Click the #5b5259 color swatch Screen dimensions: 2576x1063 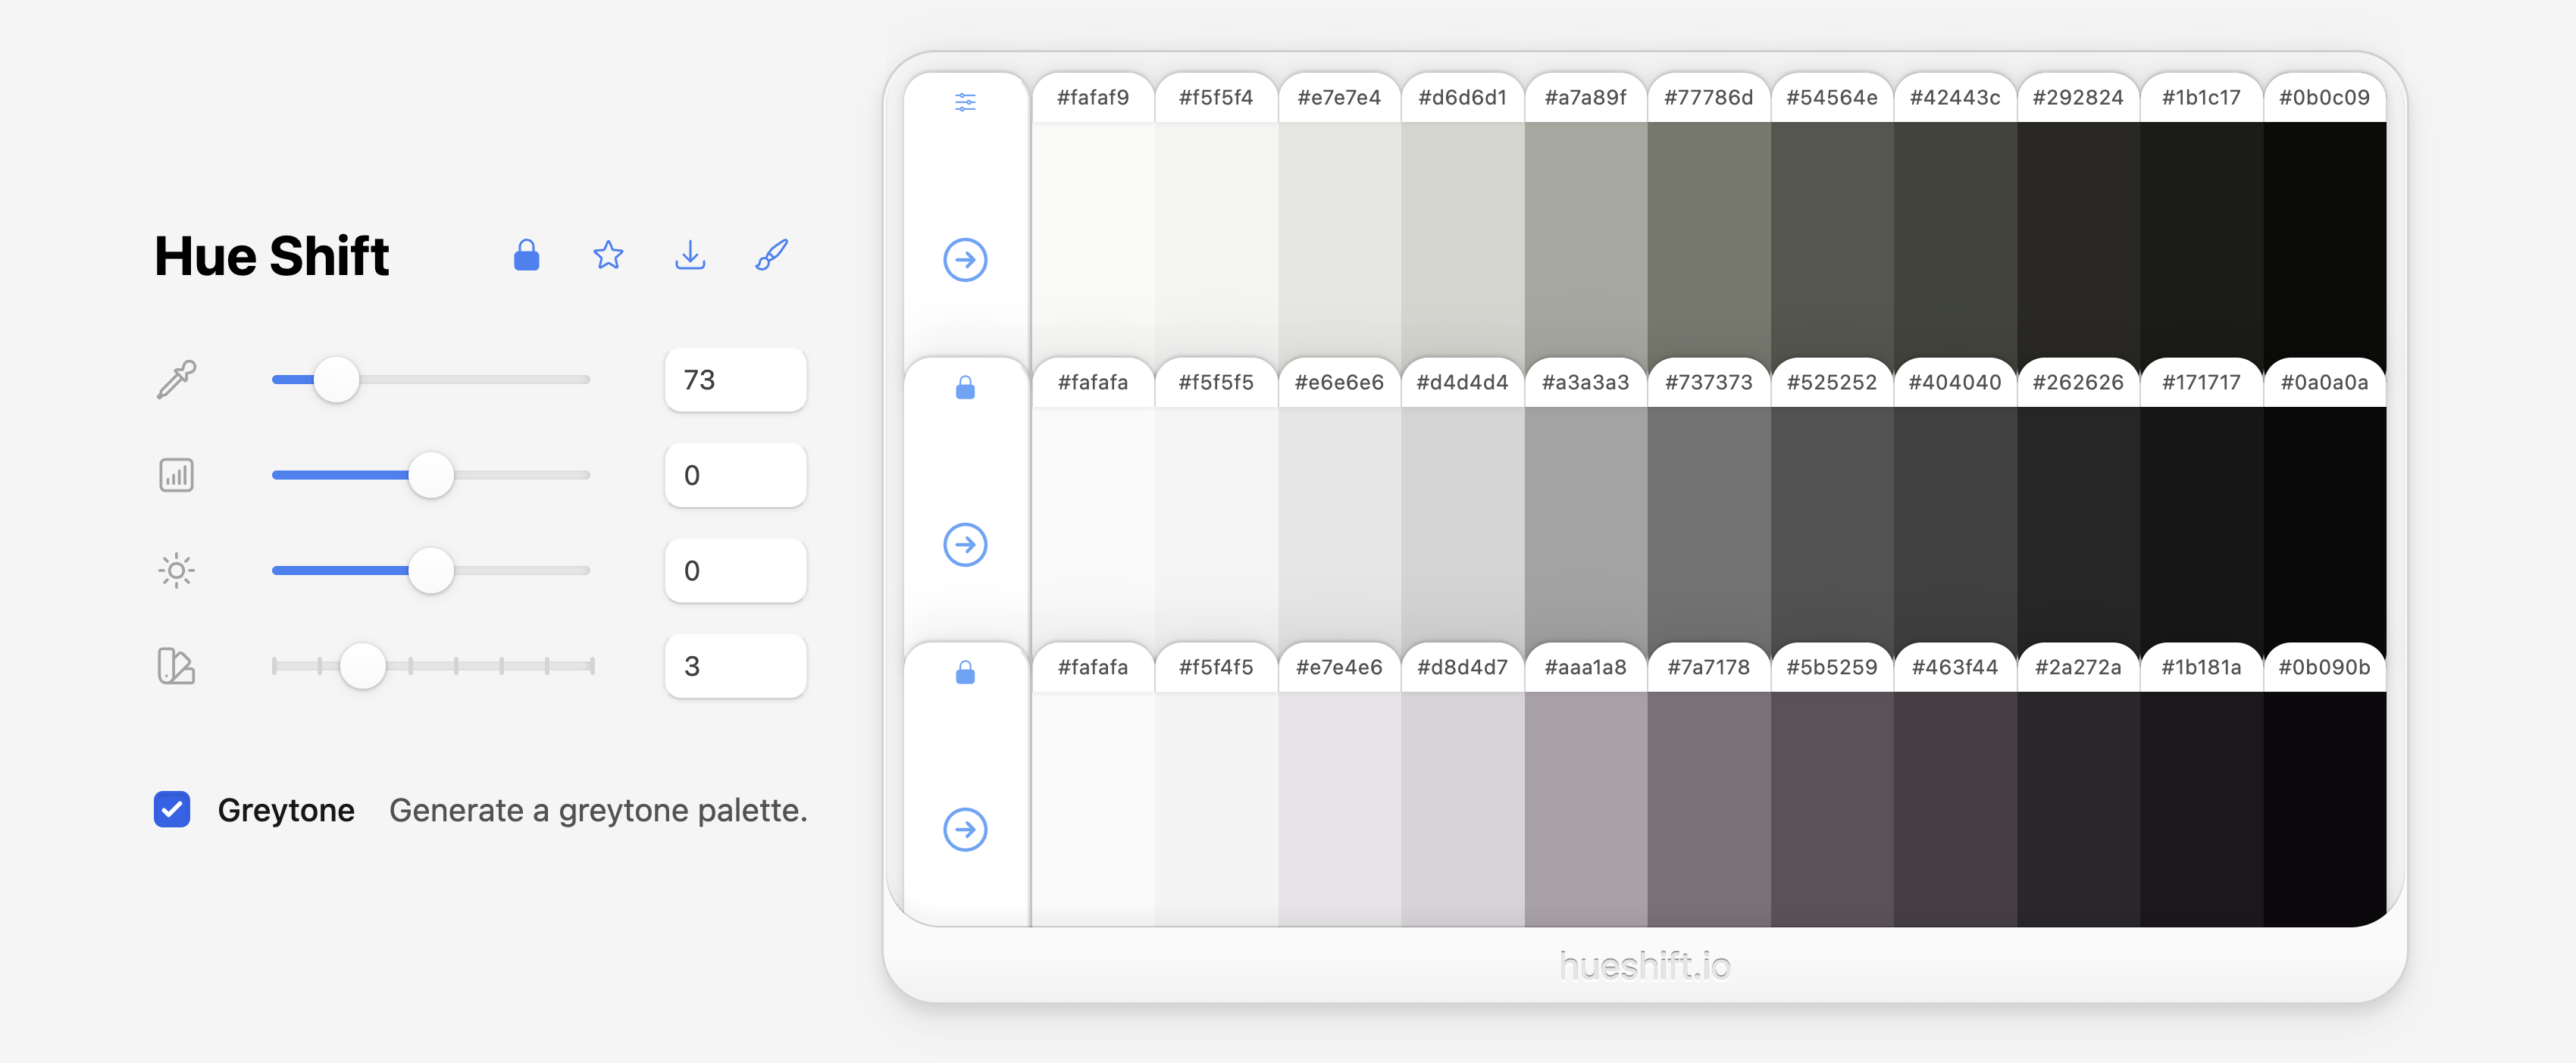tap(1831, 808)
